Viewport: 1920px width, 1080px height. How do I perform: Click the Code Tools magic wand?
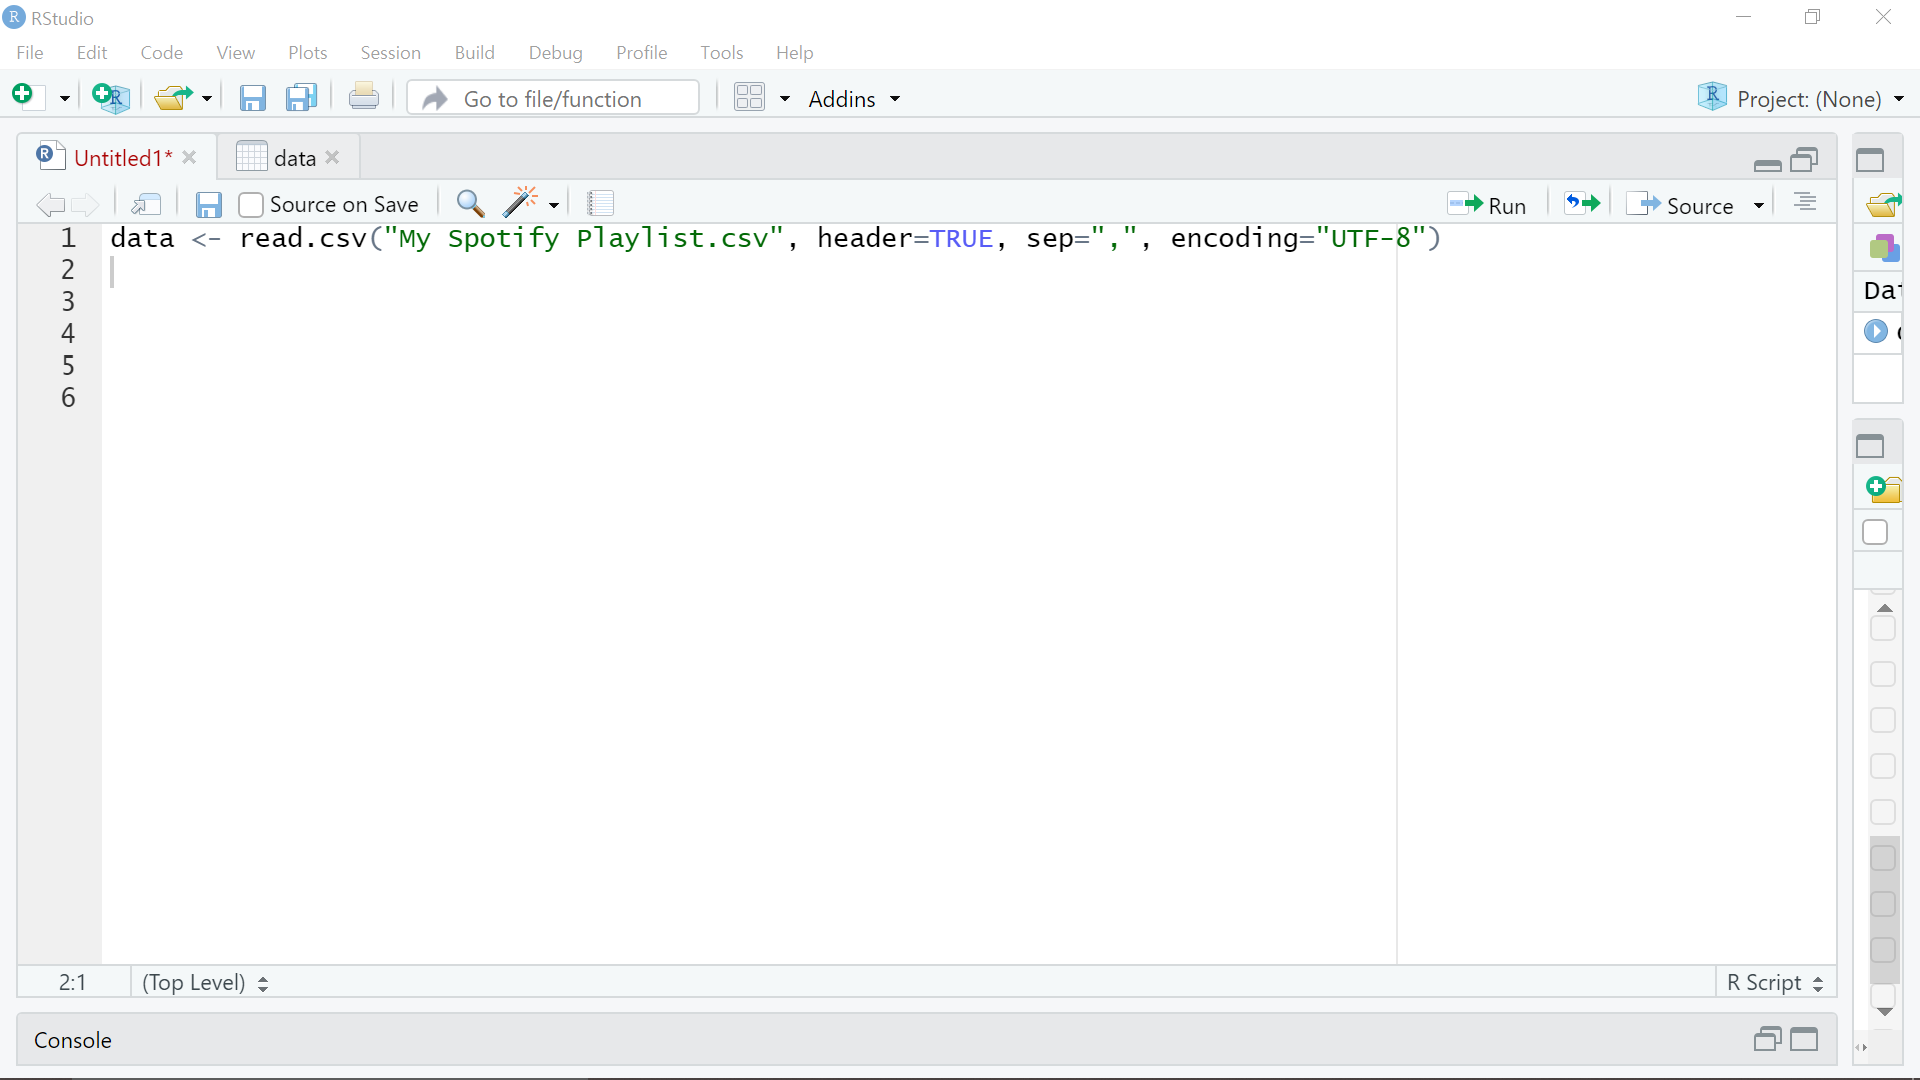tap(521, 204)
